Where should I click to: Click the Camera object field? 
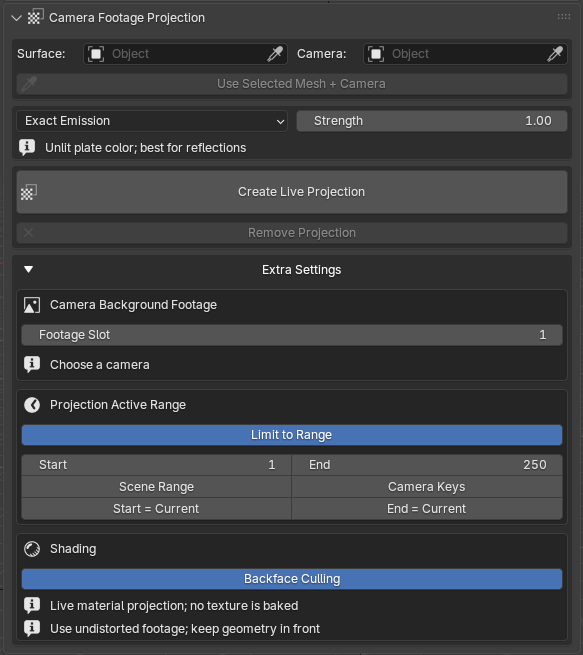click(x=465, y=54)
